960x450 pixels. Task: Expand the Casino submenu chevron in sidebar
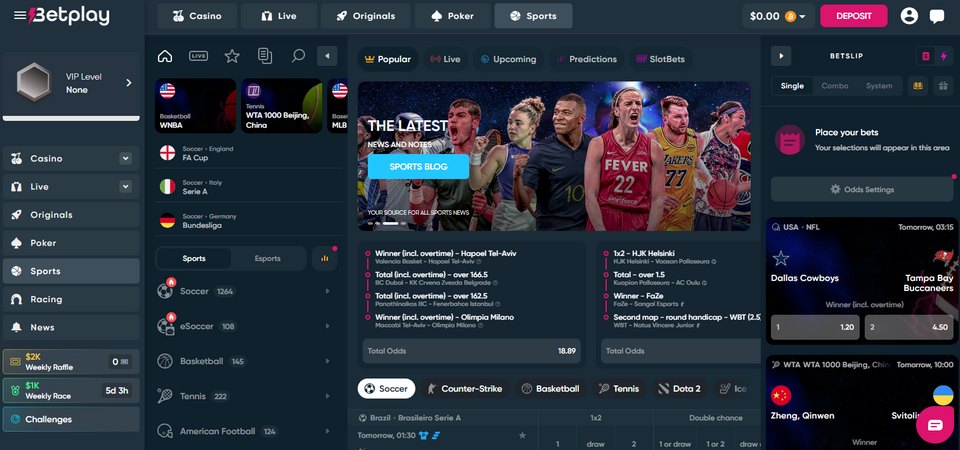click(126, 159)
